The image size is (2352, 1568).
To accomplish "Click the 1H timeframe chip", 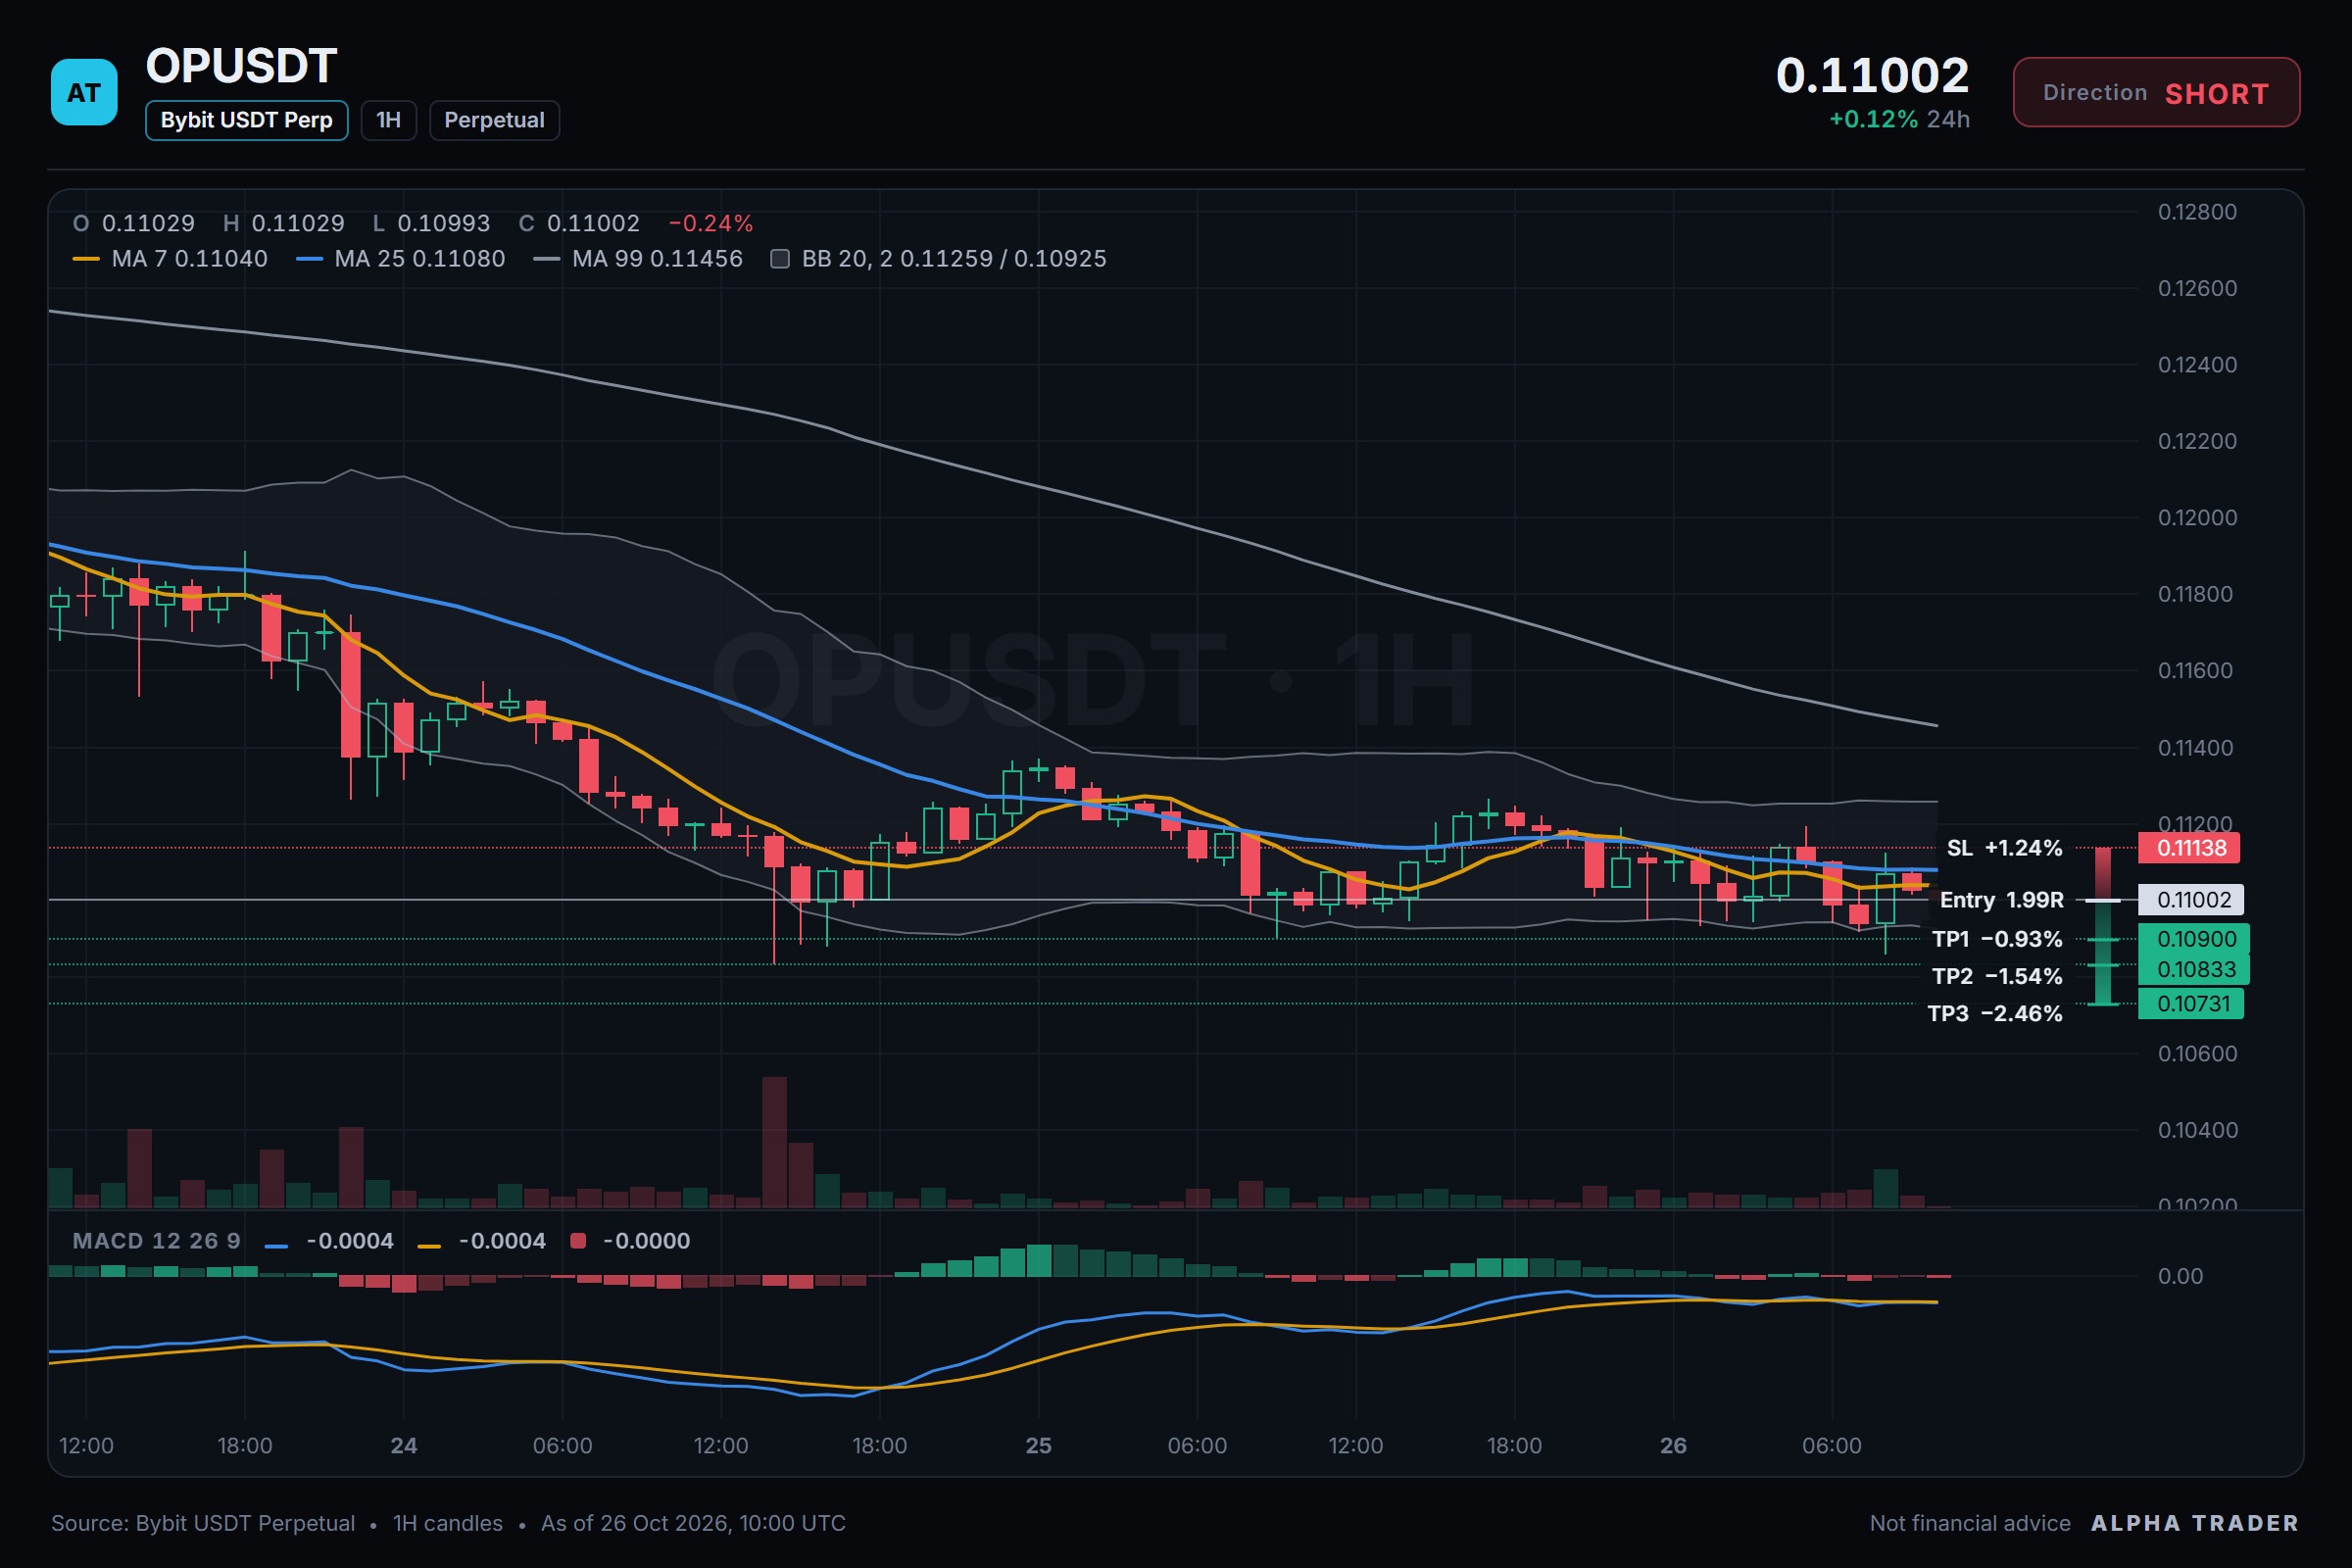I will 388,120.
